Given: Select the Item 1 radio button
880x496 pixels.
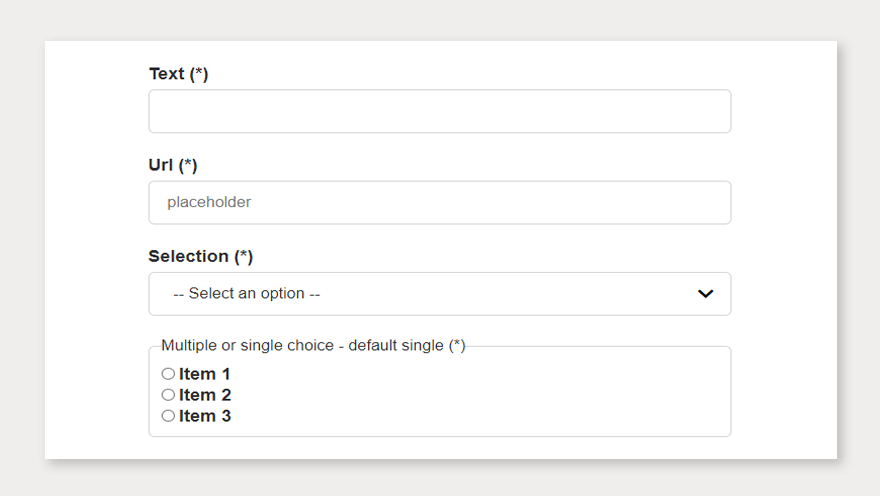Looking at the screenshot, I should 168,374.
